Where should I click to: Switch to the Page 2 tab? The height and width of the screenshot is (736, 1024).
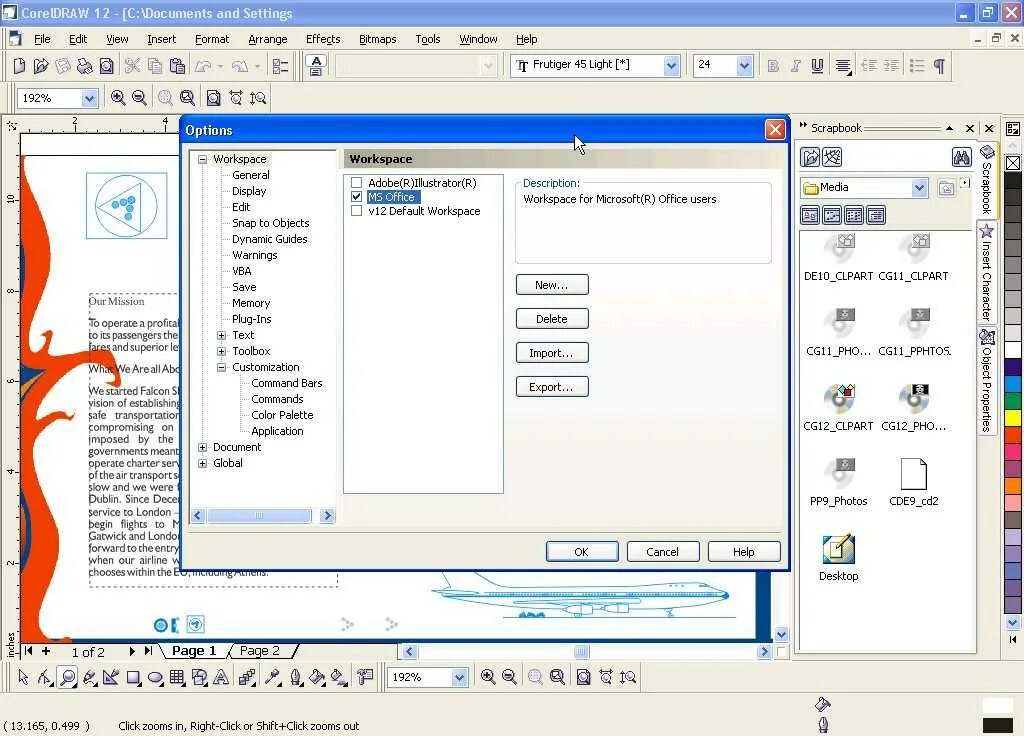tap(260, 650)
